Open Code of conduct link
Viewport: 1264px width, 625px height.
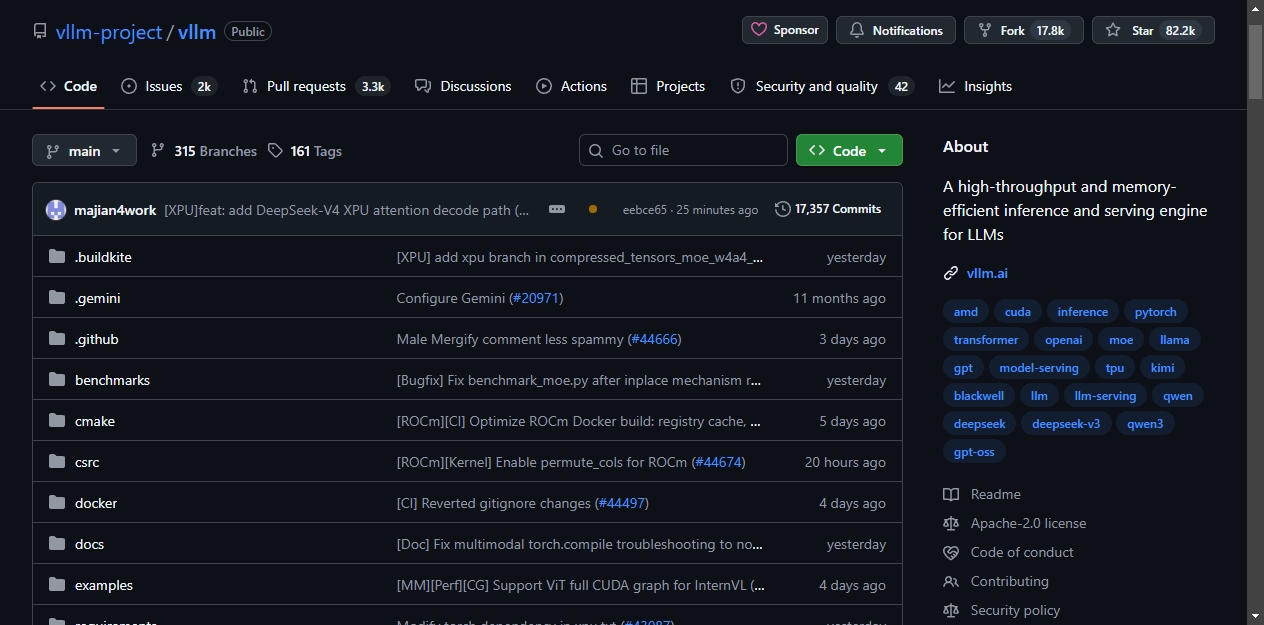1009,552
